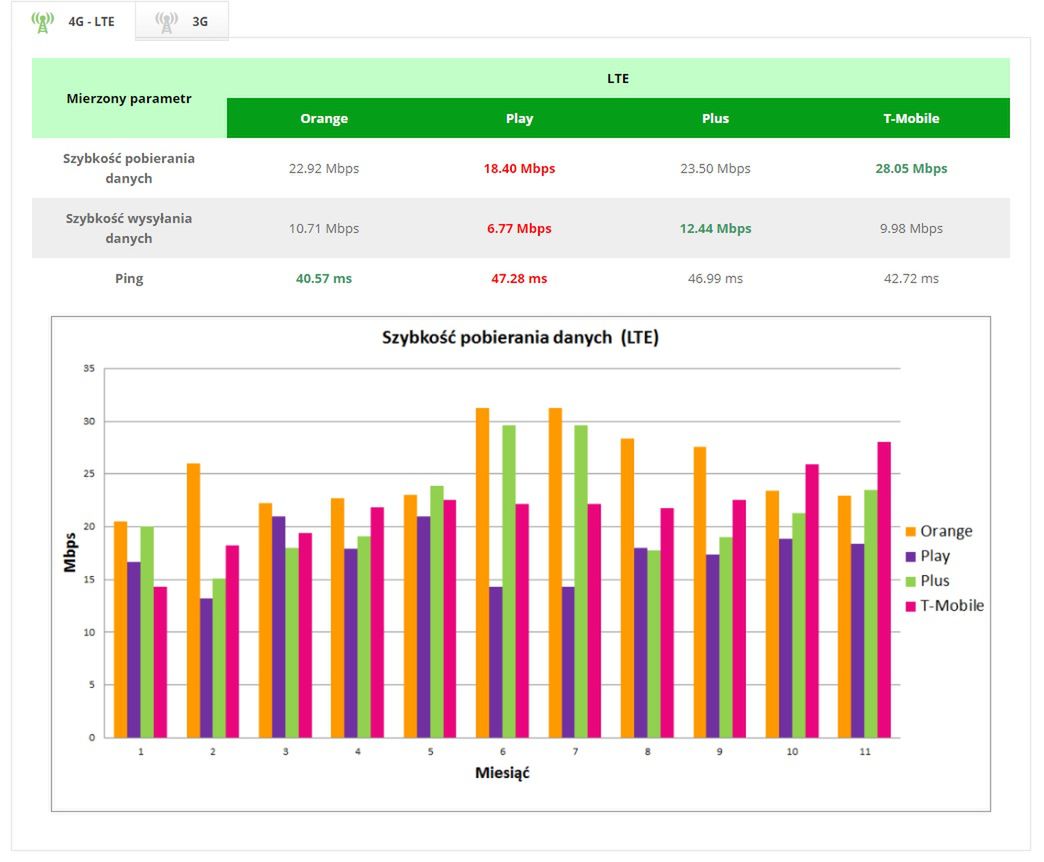Click the orange Orange legend swatch
Image resolution: width=1044 pixels, height=862 pixels.
910,531
